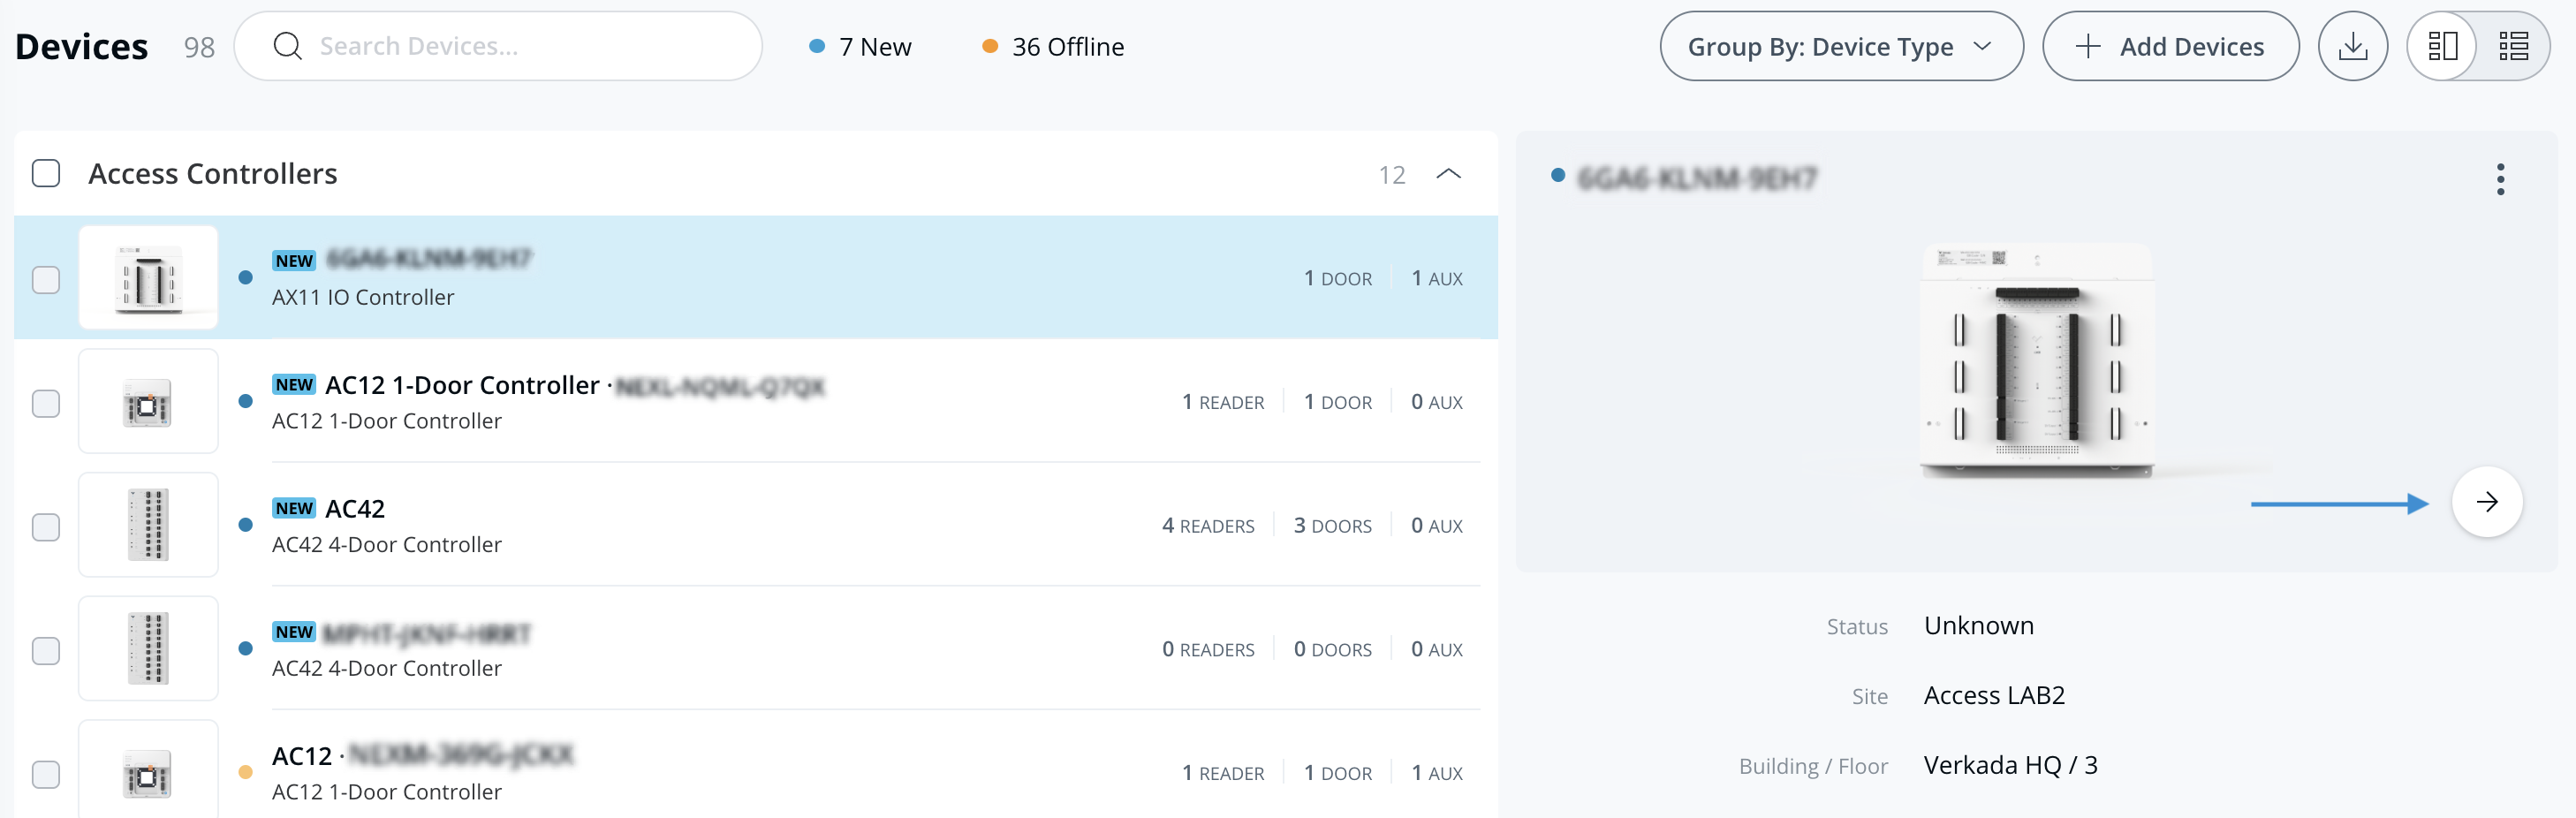Switch to split panel view

coord(2442,46)
